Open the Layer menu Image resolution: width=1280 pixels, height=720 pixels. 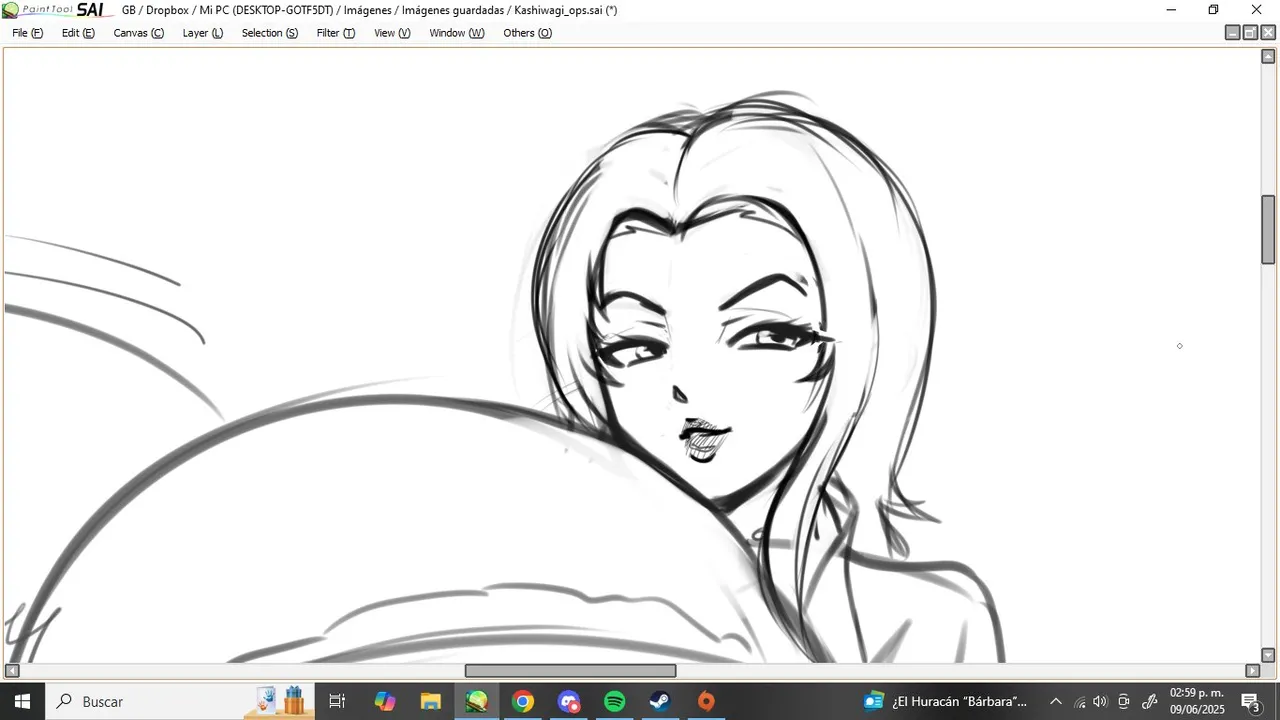point(202,33)
